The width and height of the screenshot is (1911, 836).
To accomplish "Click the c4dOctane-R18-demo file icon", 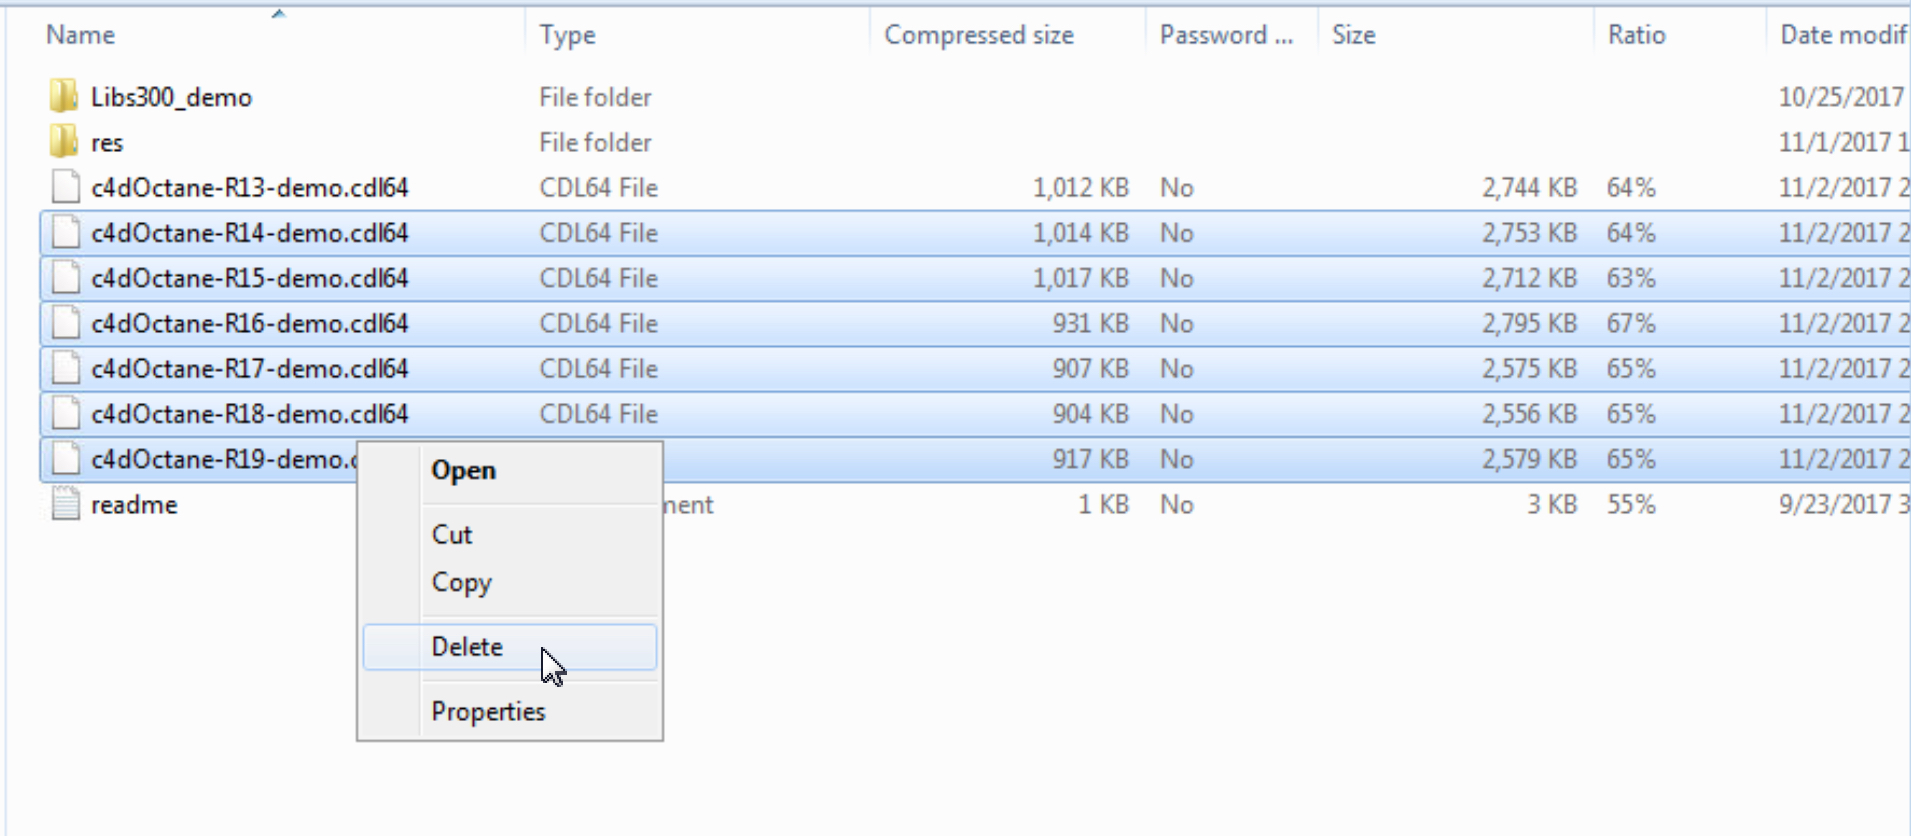I will [x=66, y=414].
